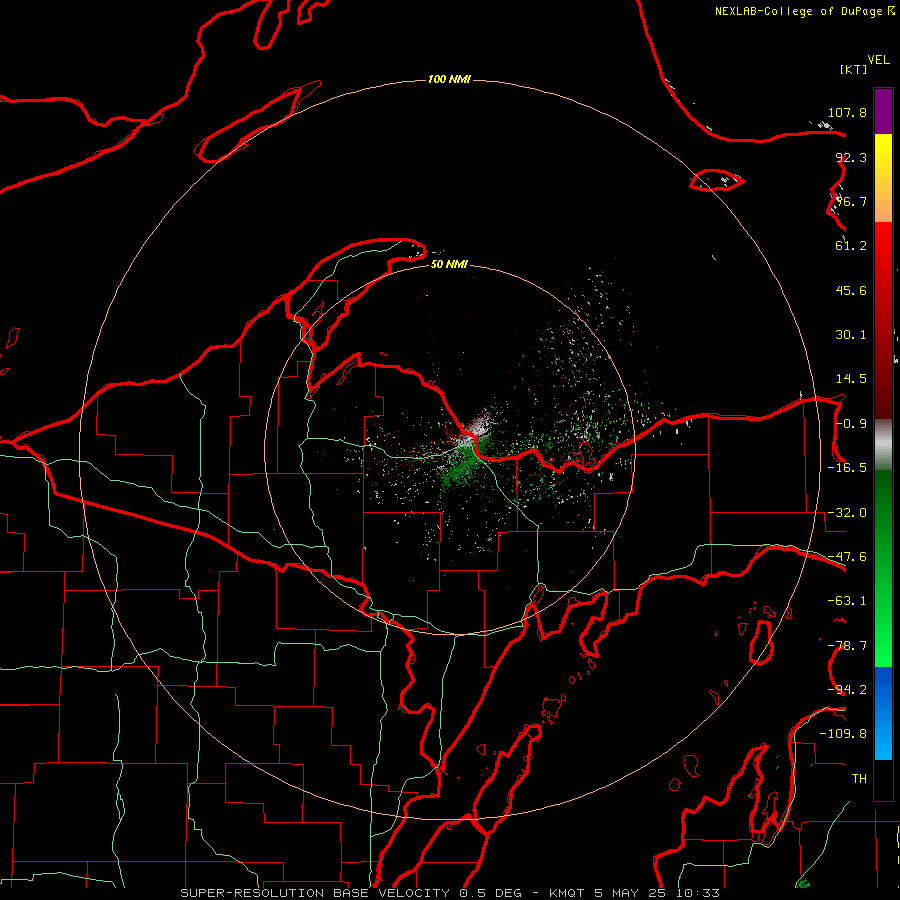Click the VEL heading above the scale

(x=878, y=60)
